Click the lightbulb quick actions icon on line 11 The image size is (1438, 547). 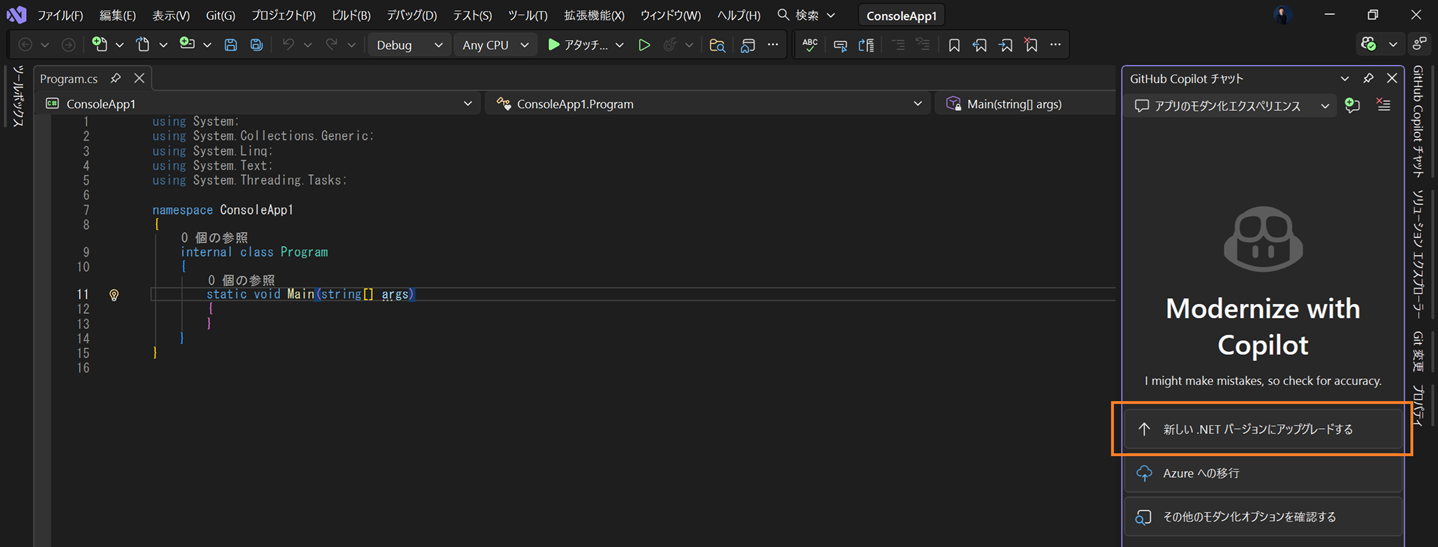click(114, 295)
